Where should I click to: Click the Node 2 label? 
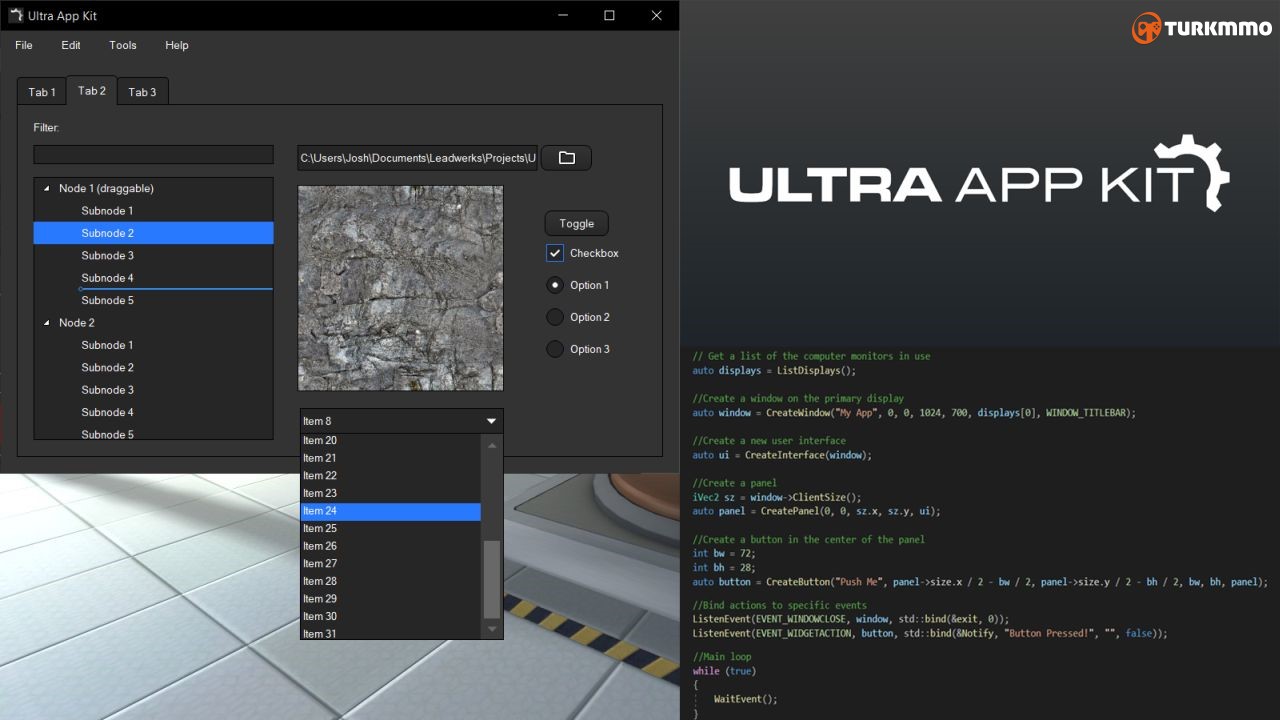(77, 322)
